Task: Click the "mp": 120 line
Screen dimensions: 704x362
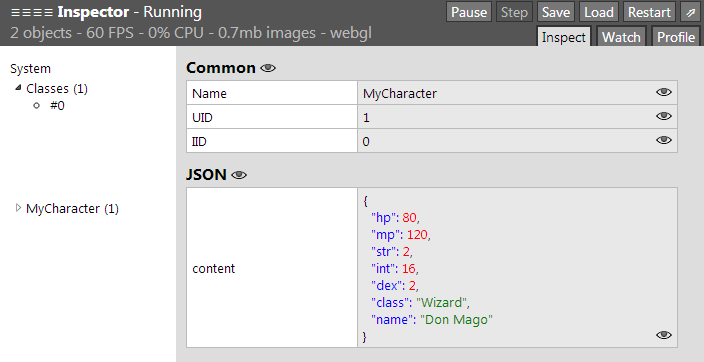Action: click(x=401, y=235)
